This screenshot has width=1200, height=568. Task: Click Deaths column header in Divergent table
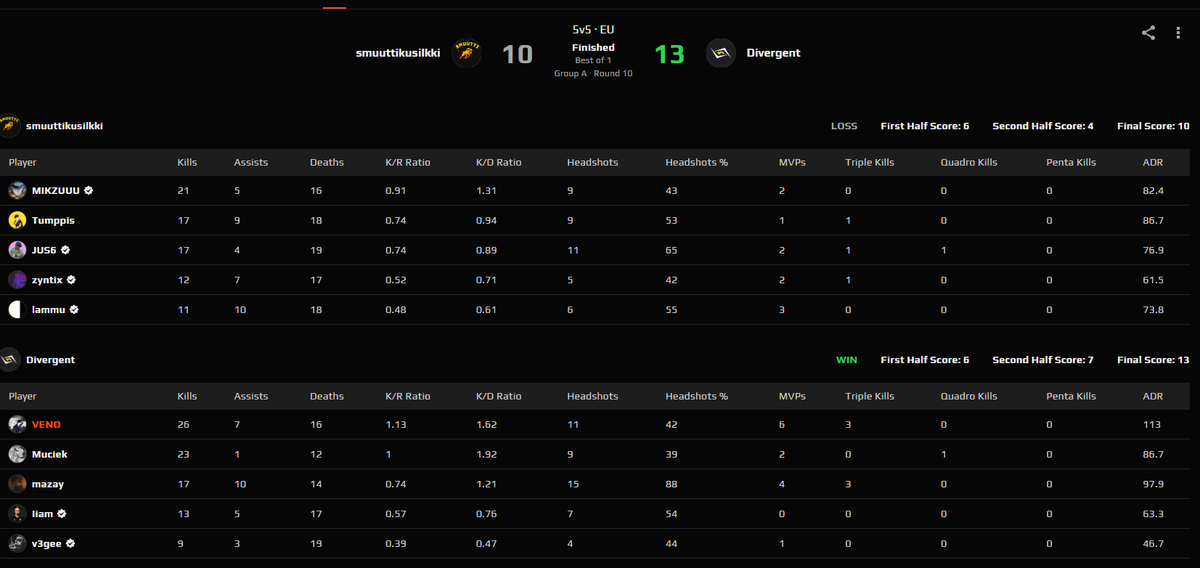[326, 396]
